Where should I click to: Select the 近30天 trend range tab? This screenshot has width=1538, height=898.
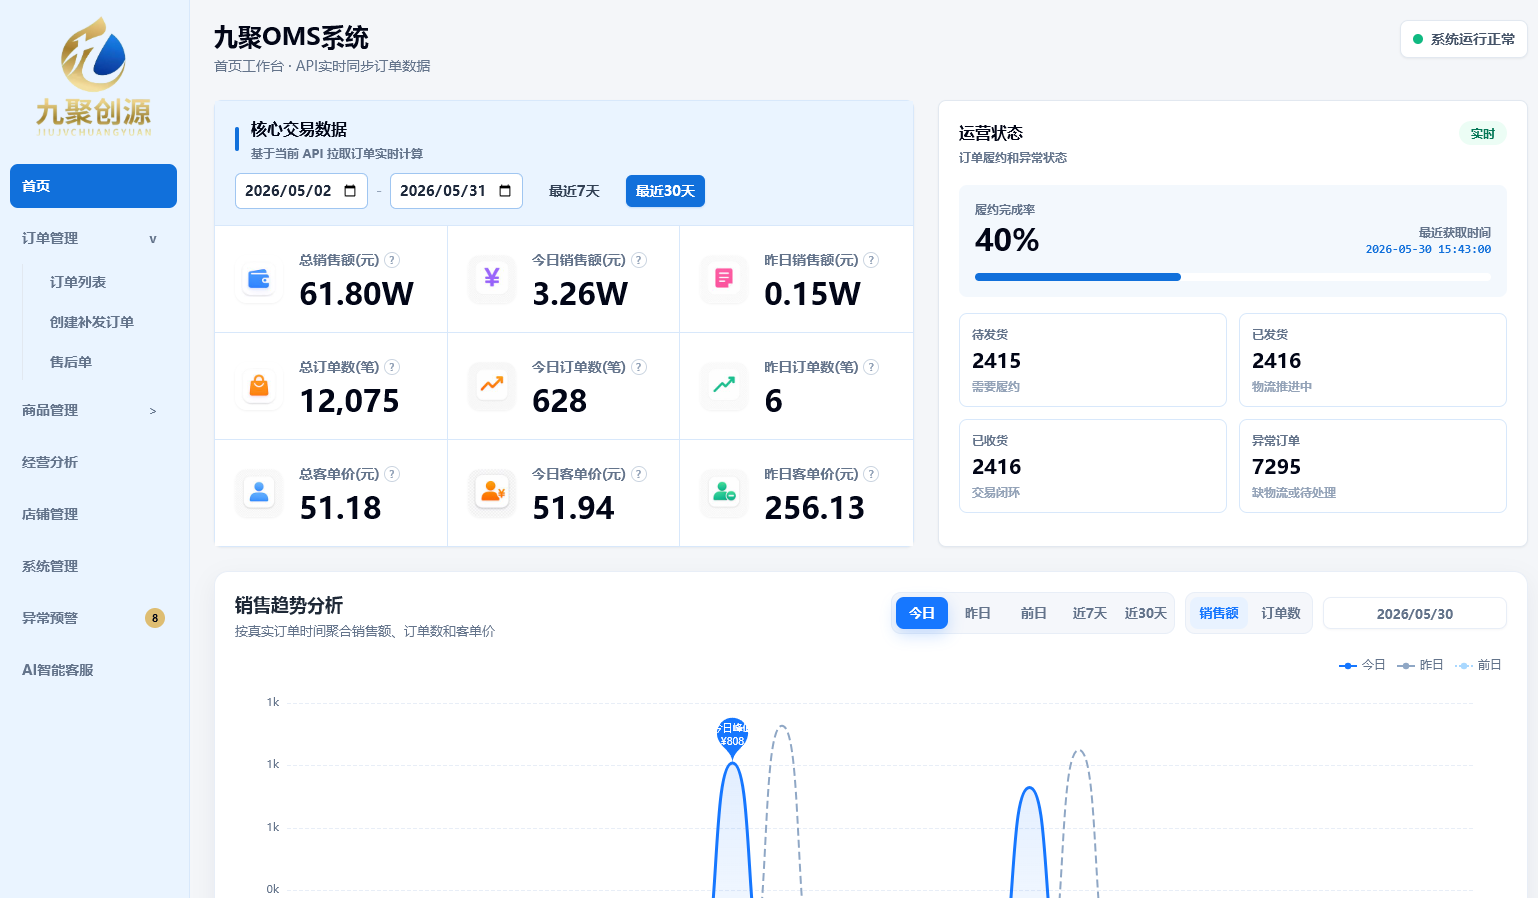[x=1146, y=613]
